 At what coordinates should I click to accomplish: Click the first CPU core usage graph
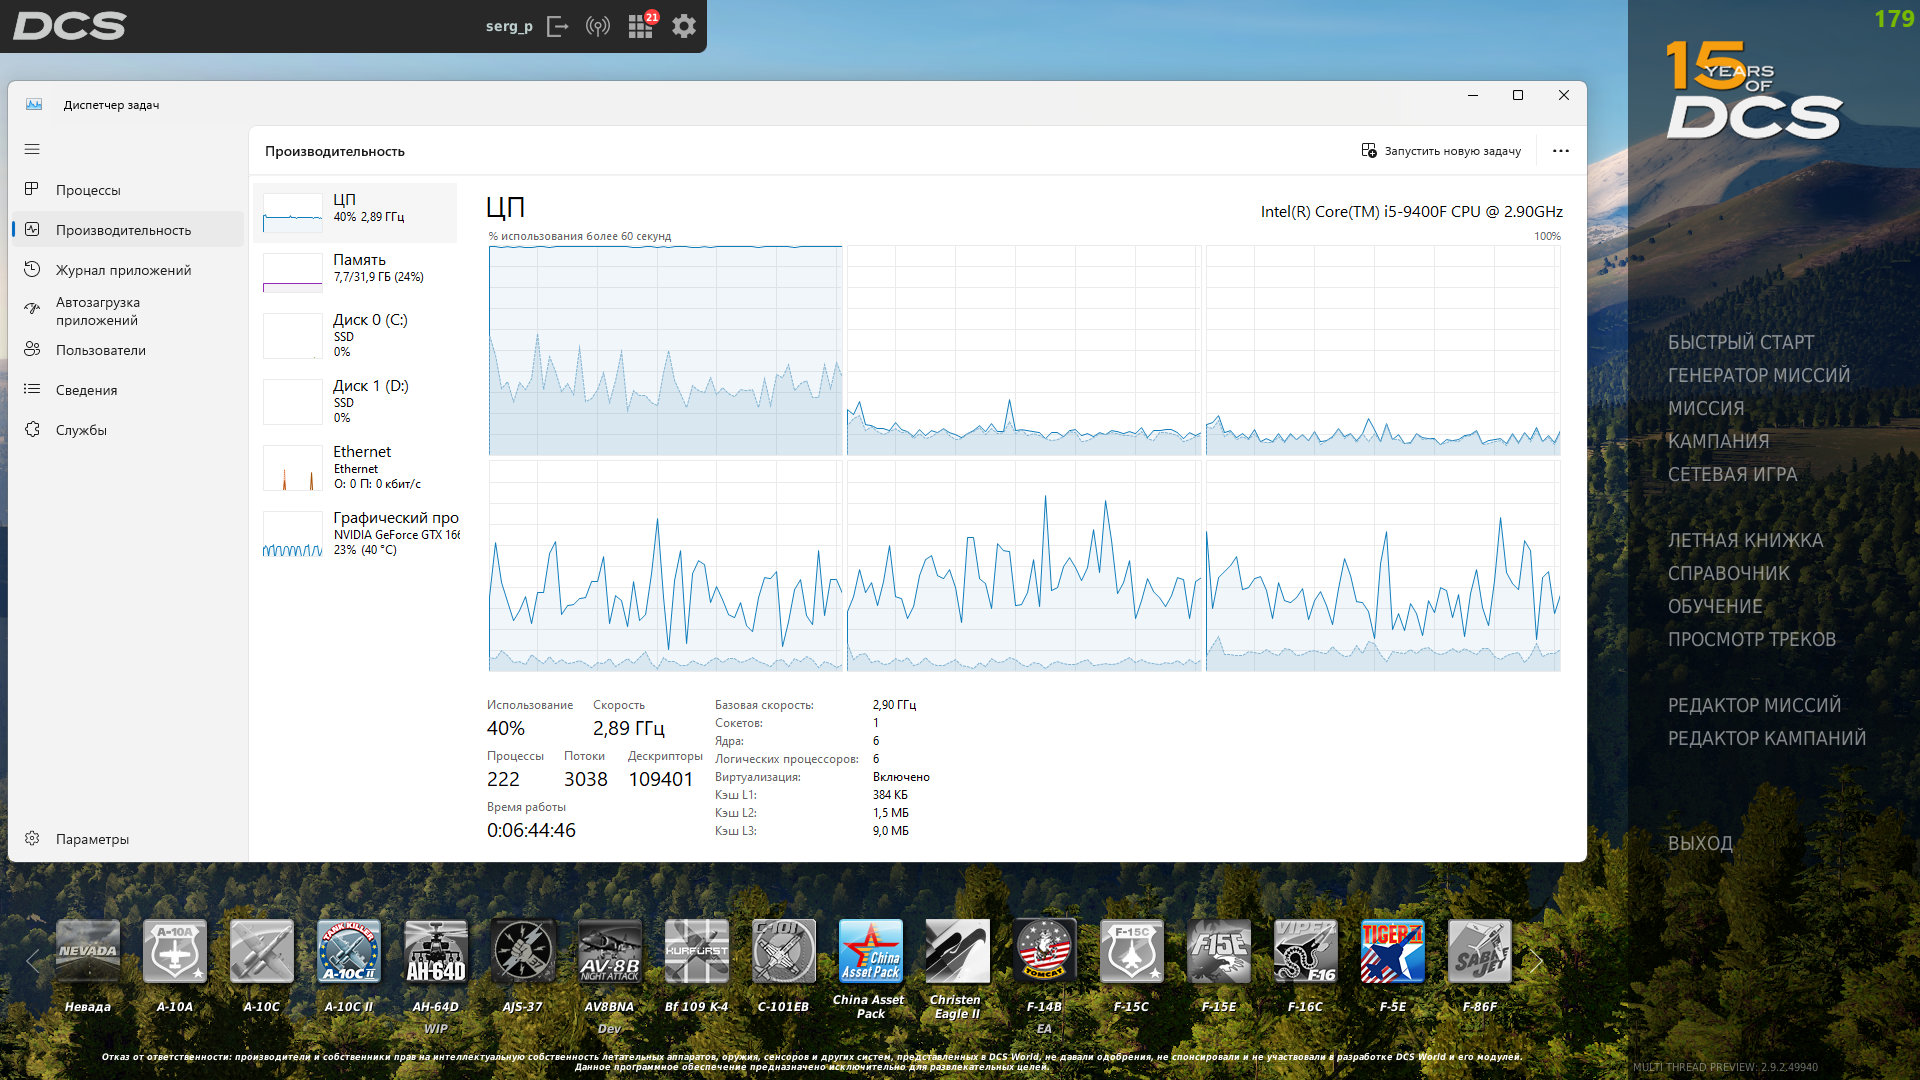click(666, 351)
